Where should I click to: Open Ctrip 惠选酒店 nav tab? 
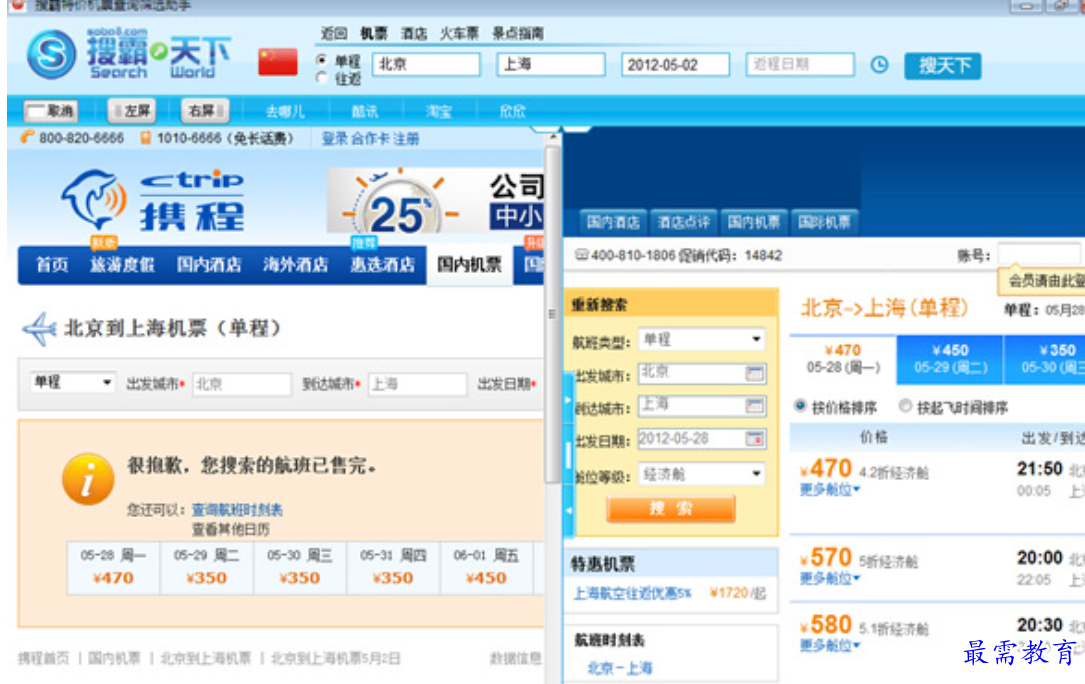382,264
